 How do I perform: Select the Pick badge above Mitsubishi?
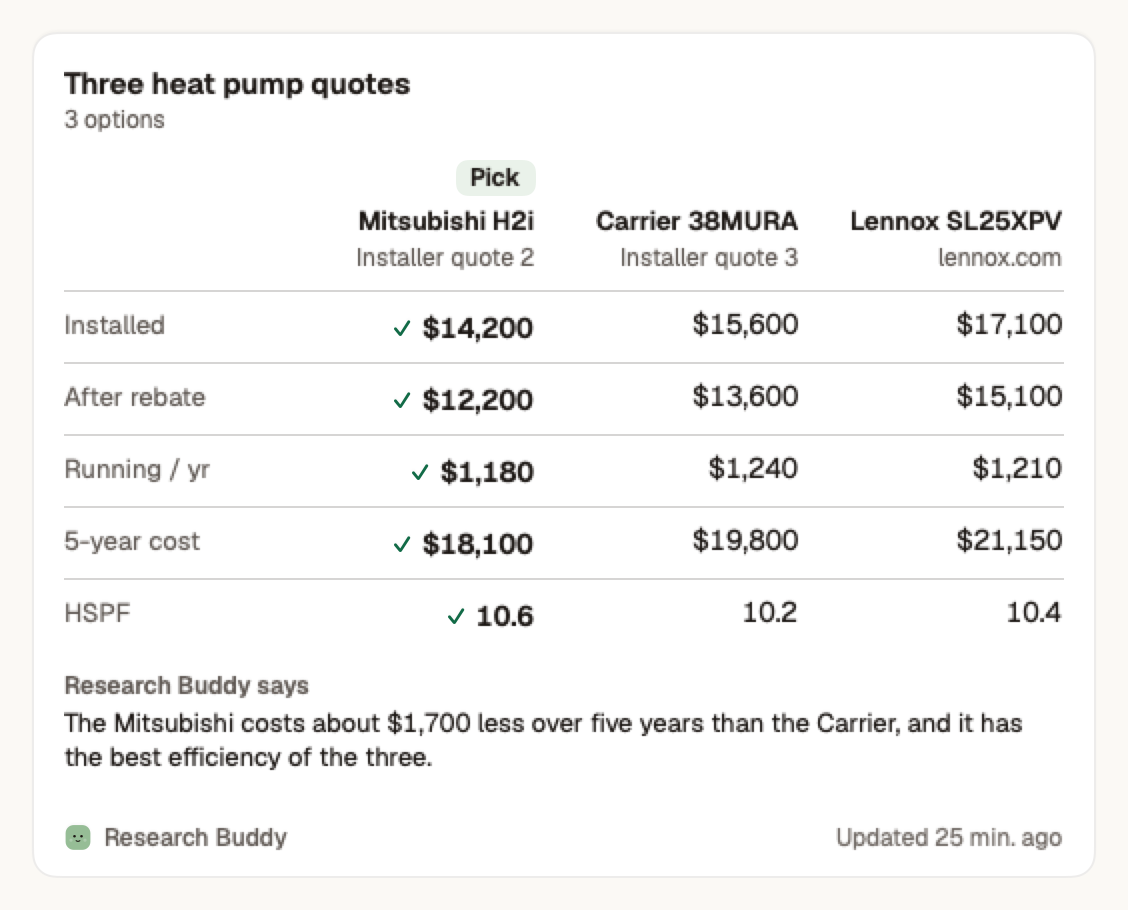tap(495, 177)
